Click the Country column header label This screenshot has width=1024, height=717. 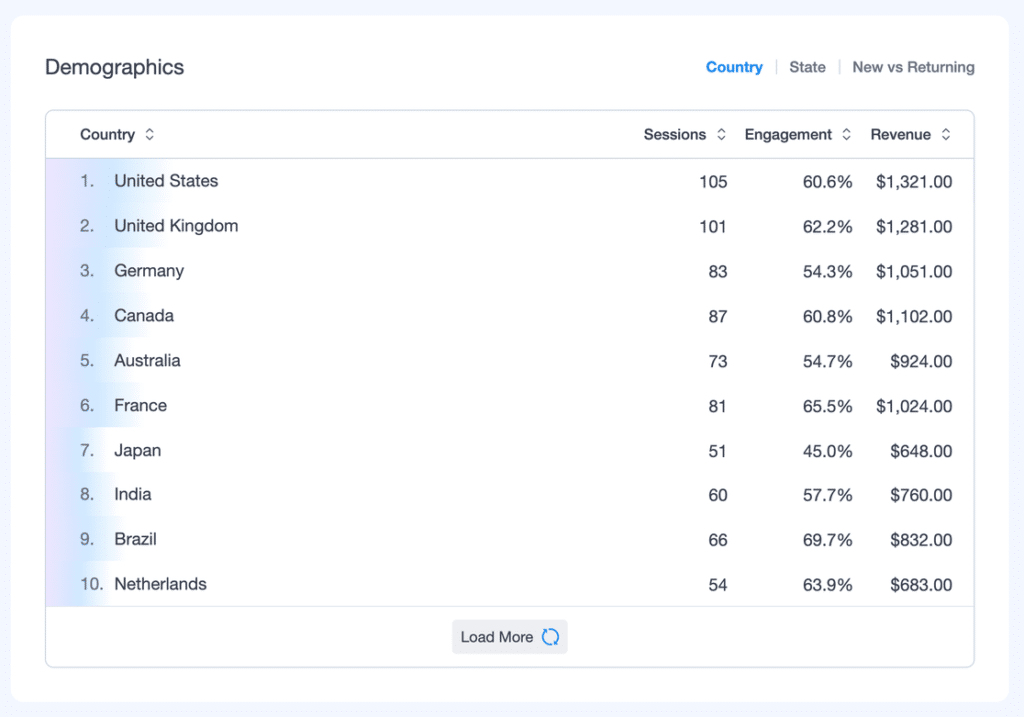(107, 135)
